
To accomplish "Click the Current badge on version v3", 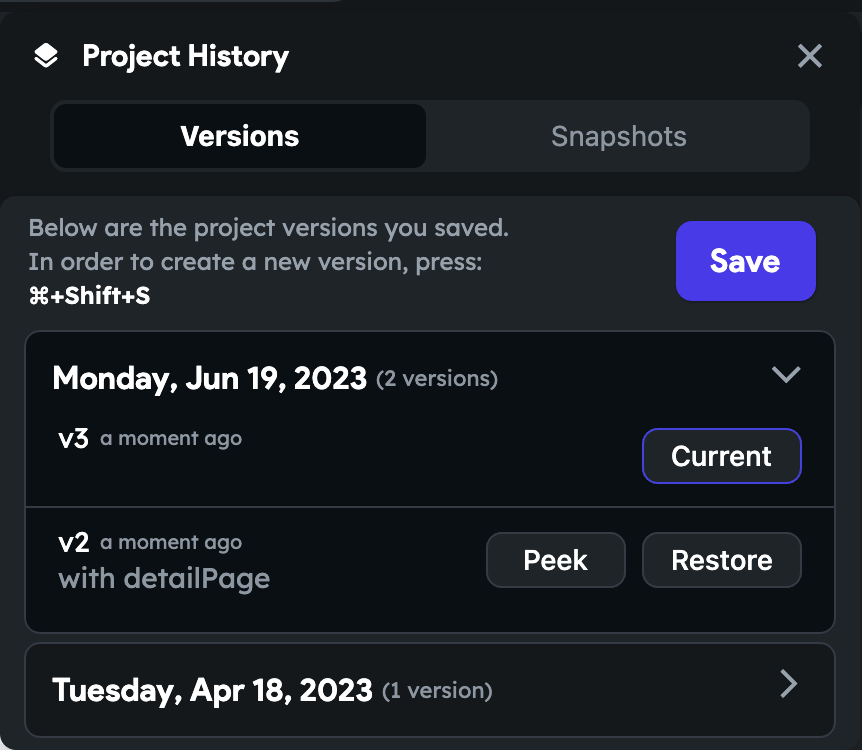I will click(721, 456).
